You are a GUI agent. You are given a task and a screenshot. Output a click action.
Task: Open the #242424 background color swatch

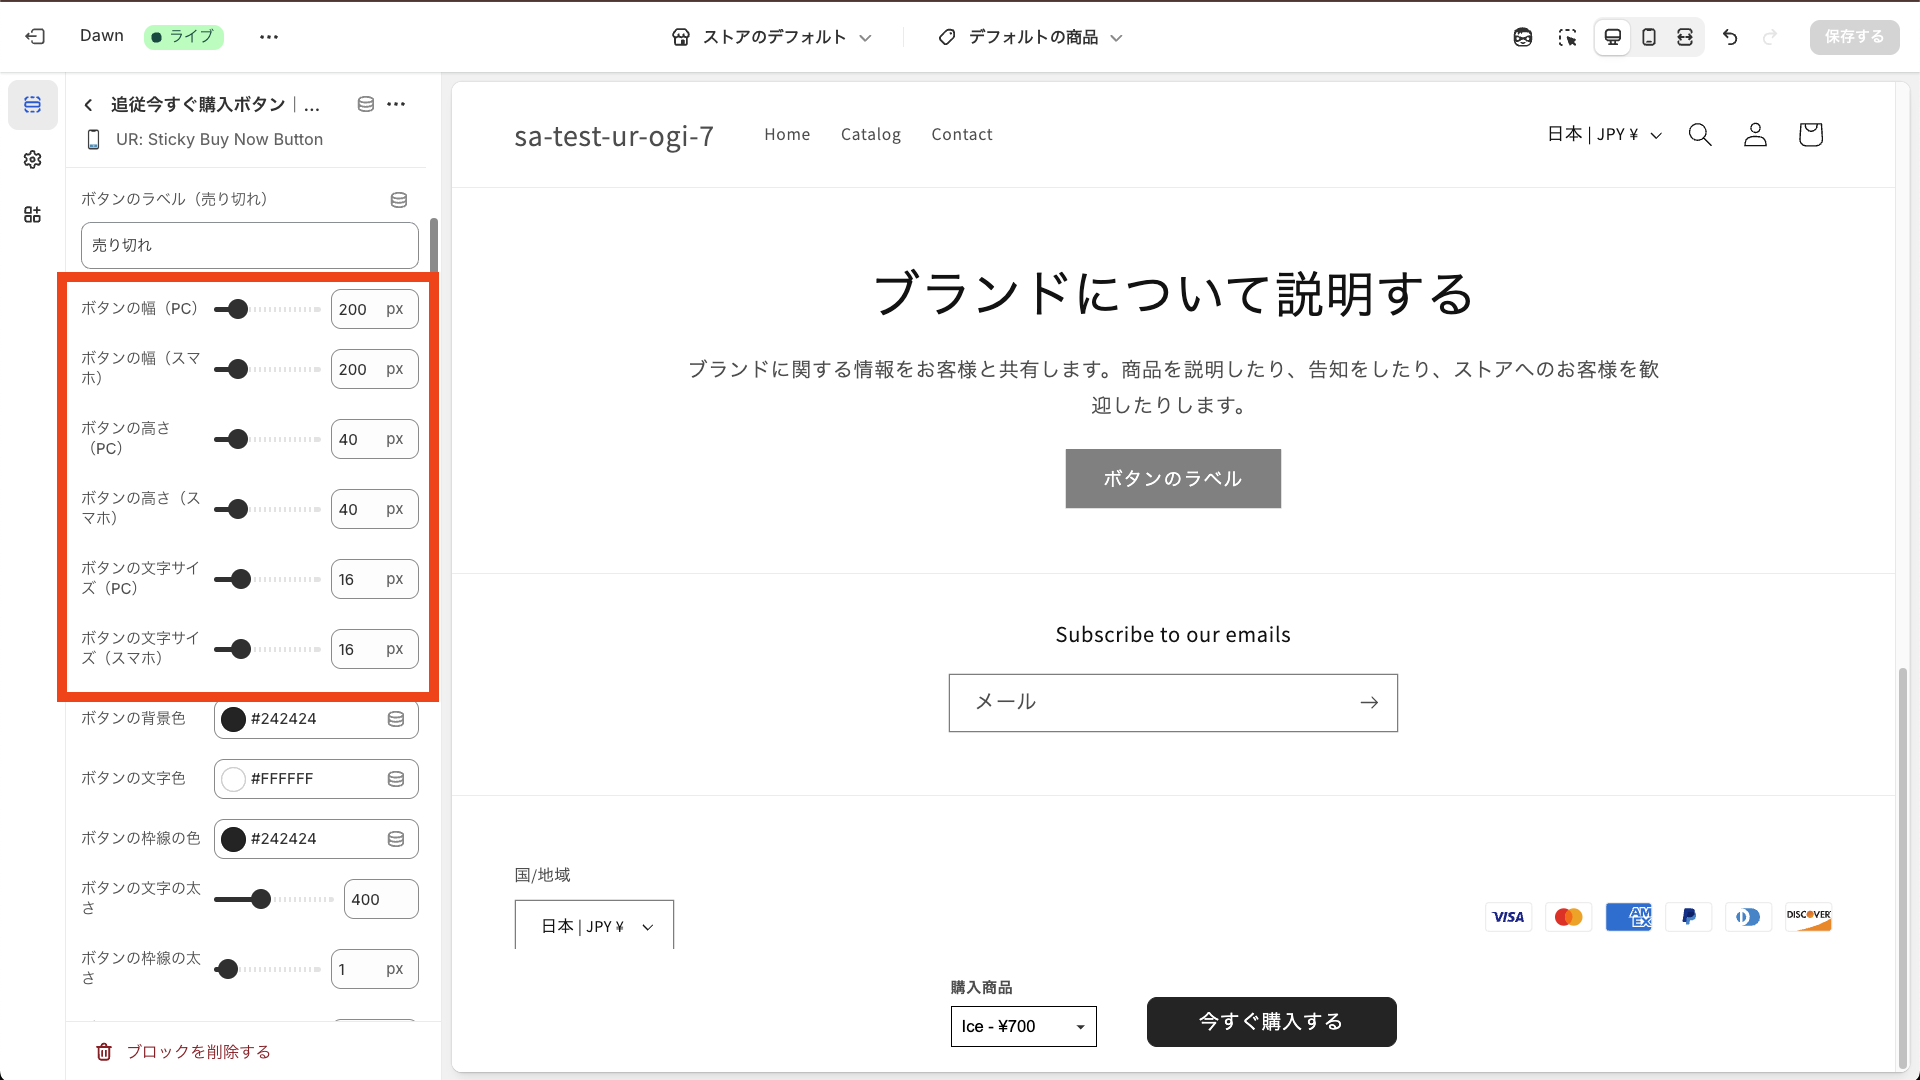click(233, 719)
